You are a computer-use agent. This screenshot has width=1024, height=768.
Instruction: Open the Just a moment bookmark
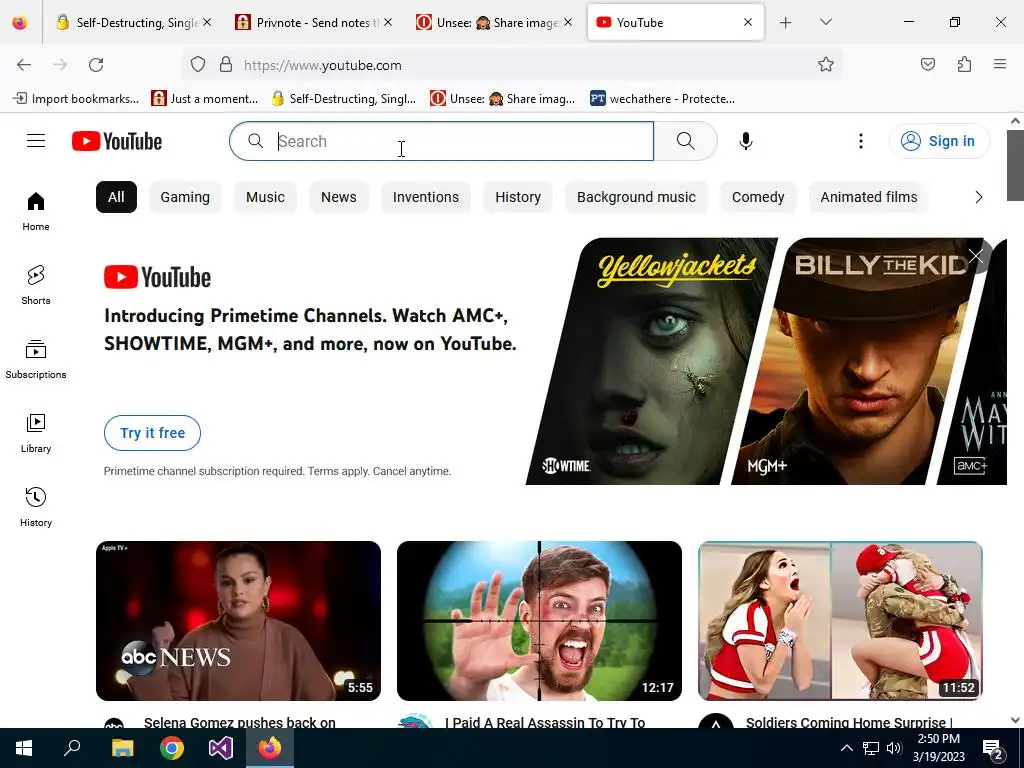205,99
